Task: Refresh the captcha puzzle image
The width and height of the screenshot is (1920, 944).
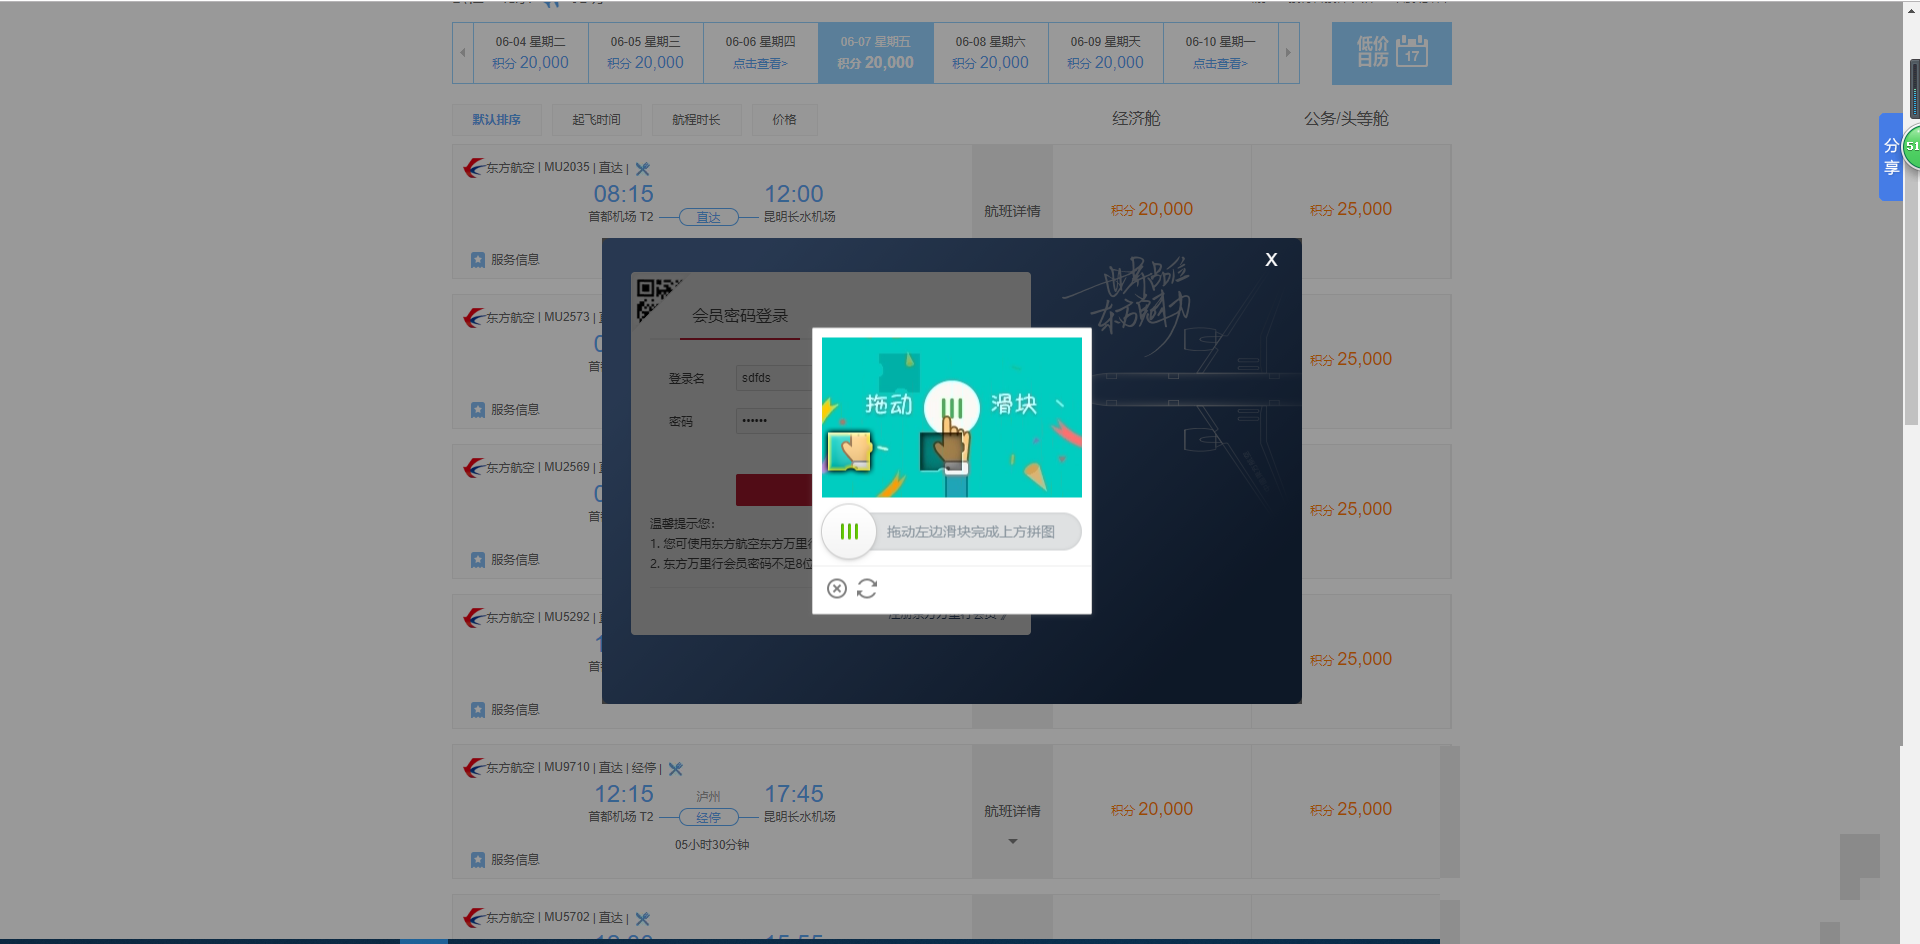Action: point(867,589)
